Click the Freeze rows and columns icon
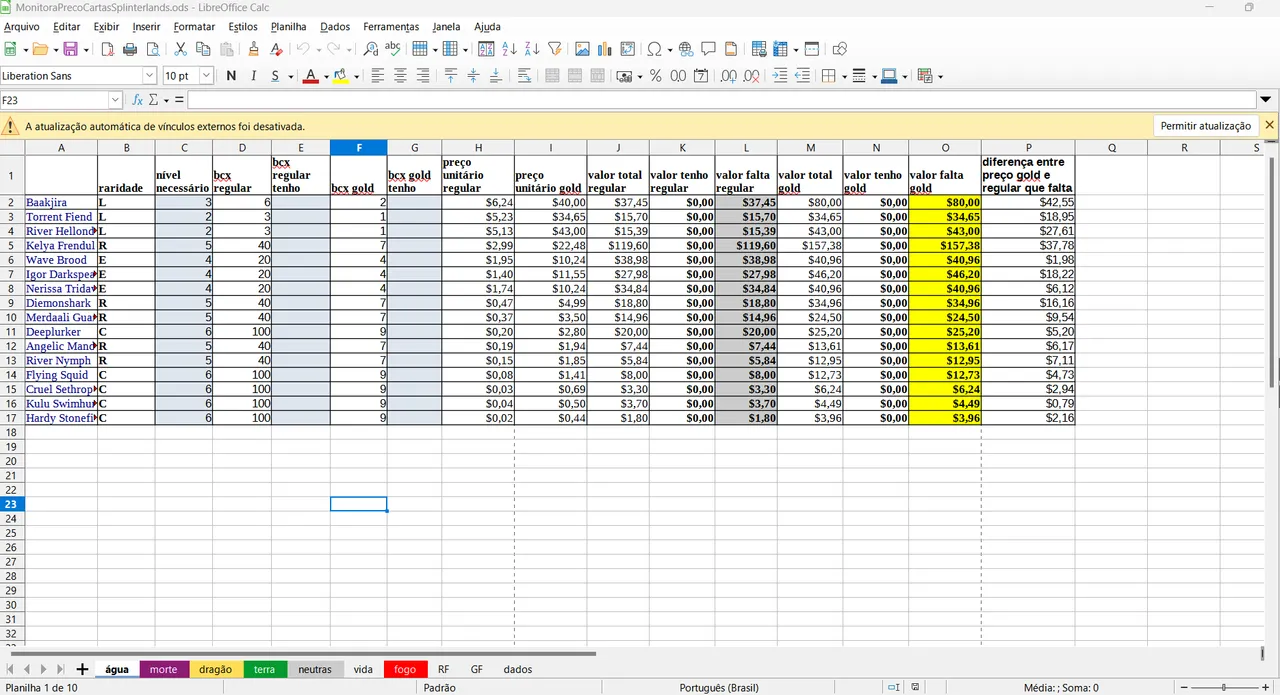The width and height of the screenshot is (1280, 695). [780, 49]
